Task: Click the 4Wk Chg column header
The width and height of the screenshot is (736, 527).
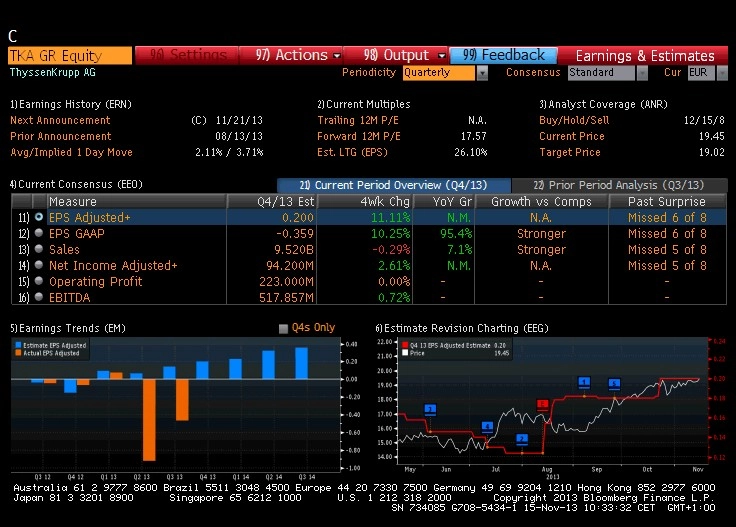Action: (365, 201)
